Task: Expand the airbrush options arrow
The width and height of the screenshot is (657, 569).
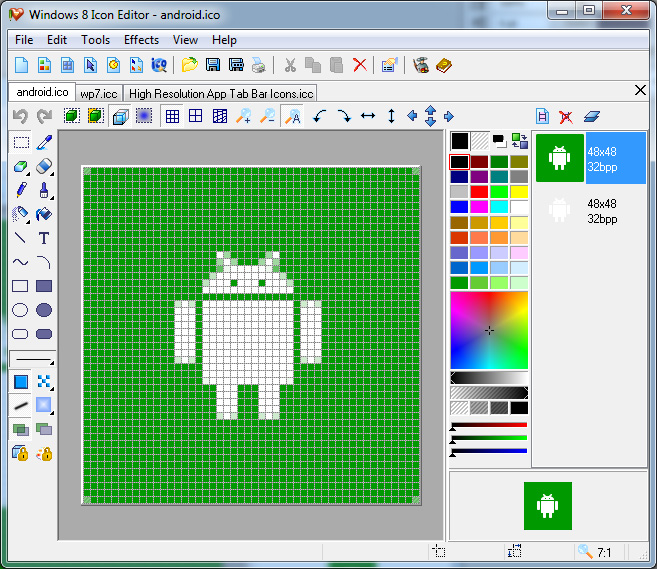Action: (x=28, y=221)
